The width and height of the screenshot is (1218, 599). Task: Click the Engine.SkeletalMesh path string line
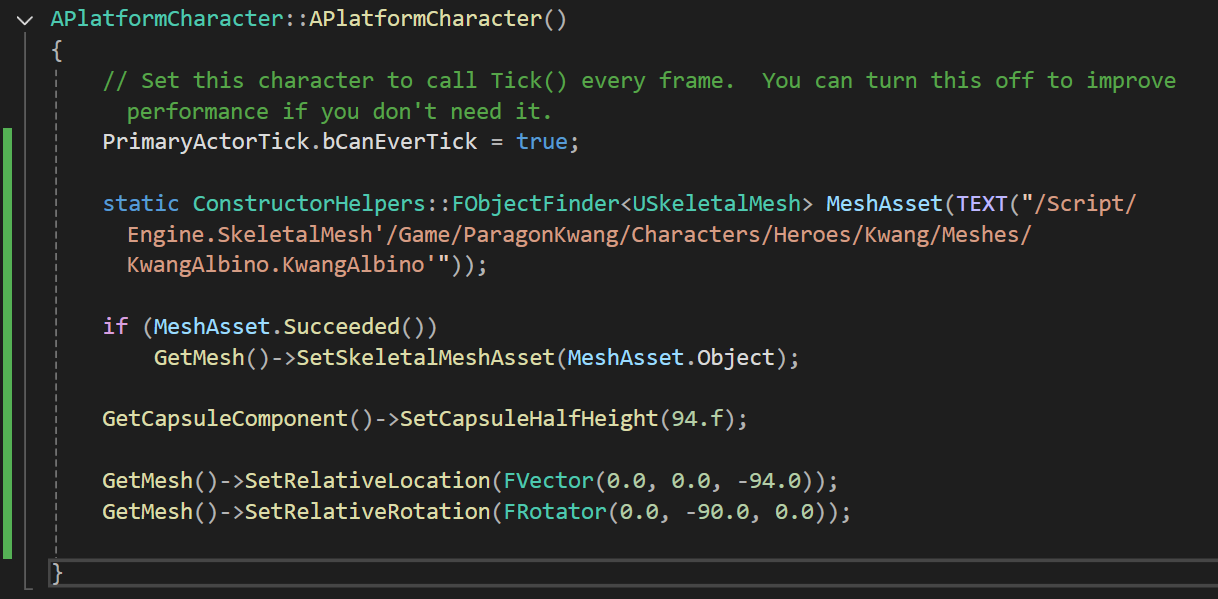(579, 235)
